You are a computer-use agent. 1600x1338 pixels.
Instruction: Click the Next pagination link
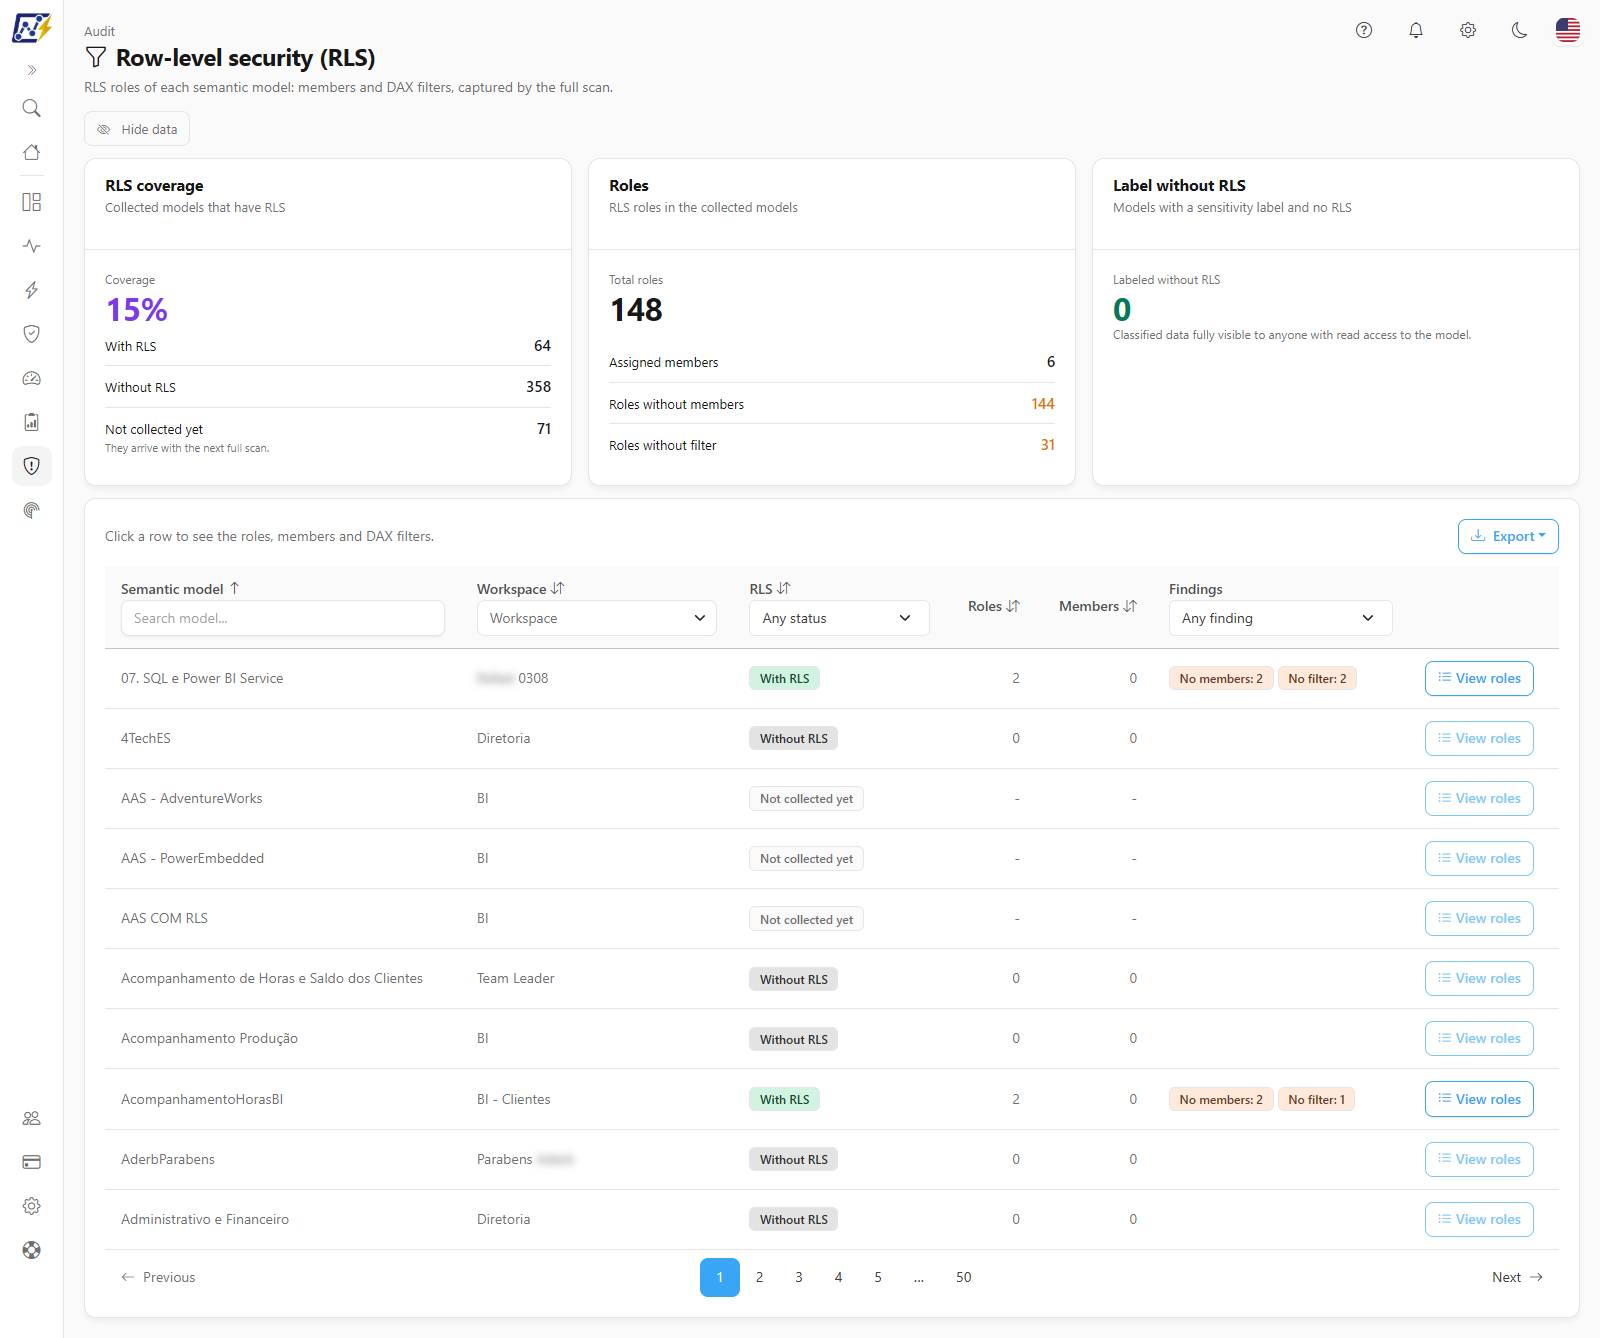pos(1517,1277)
